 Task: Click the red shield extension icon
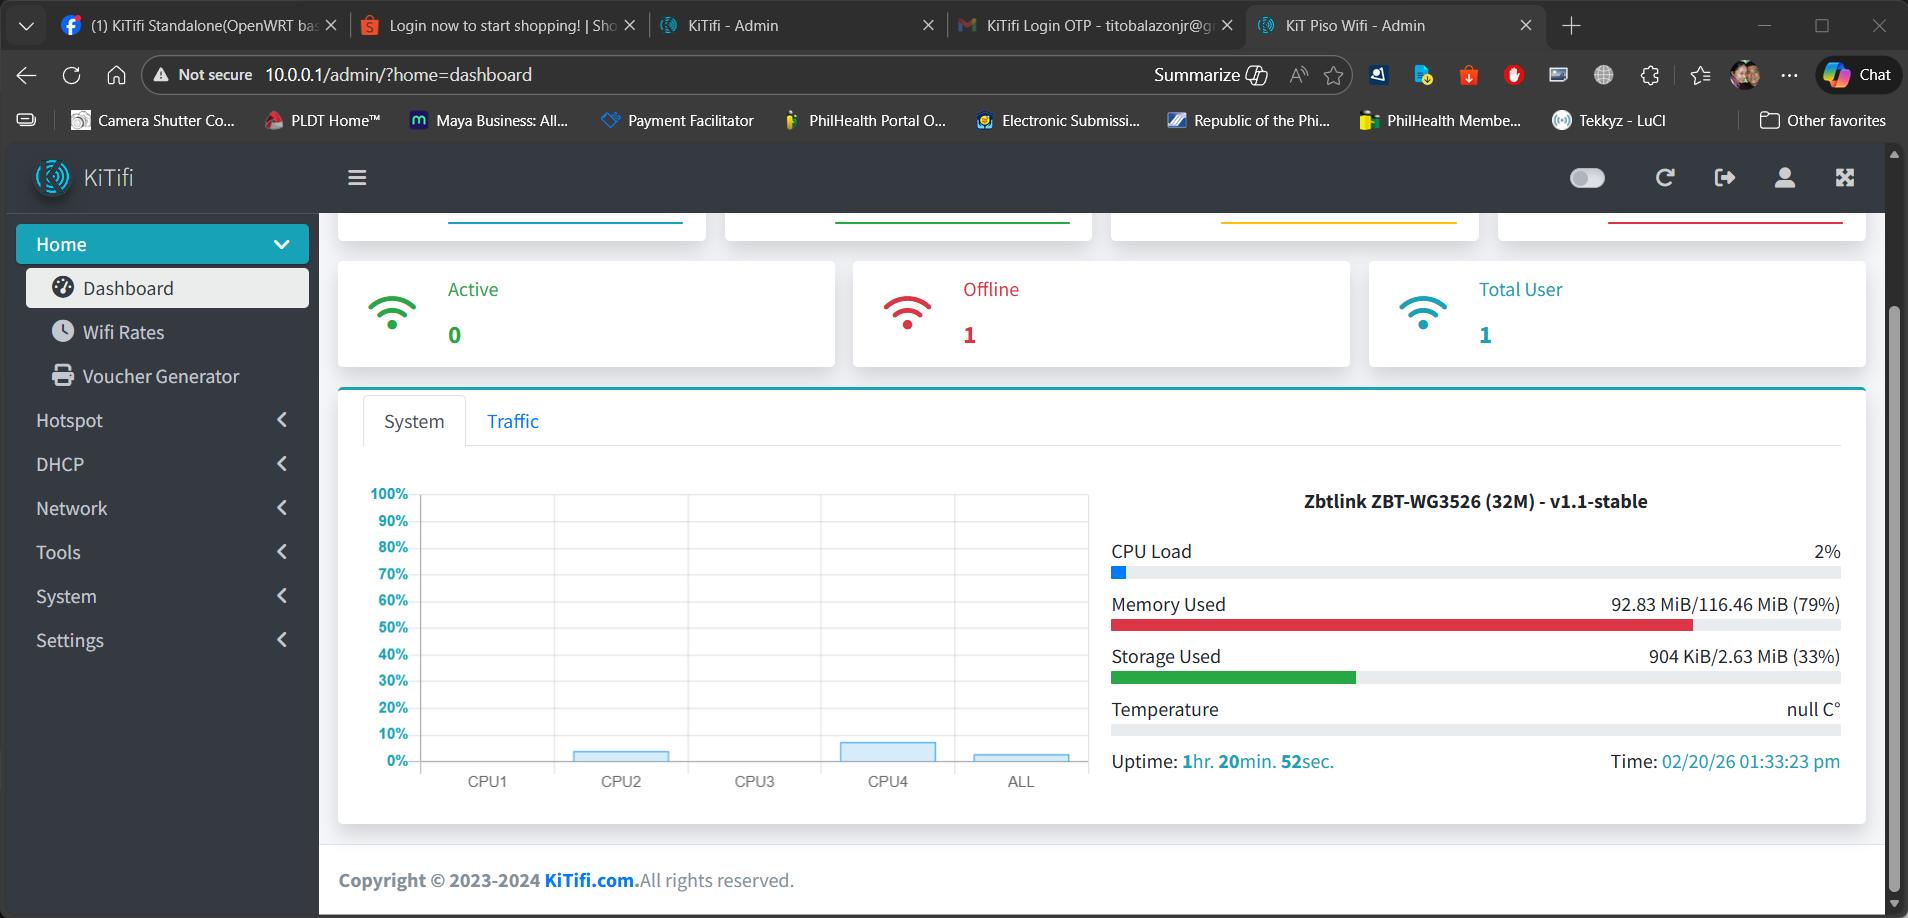tap(1514, 75)
